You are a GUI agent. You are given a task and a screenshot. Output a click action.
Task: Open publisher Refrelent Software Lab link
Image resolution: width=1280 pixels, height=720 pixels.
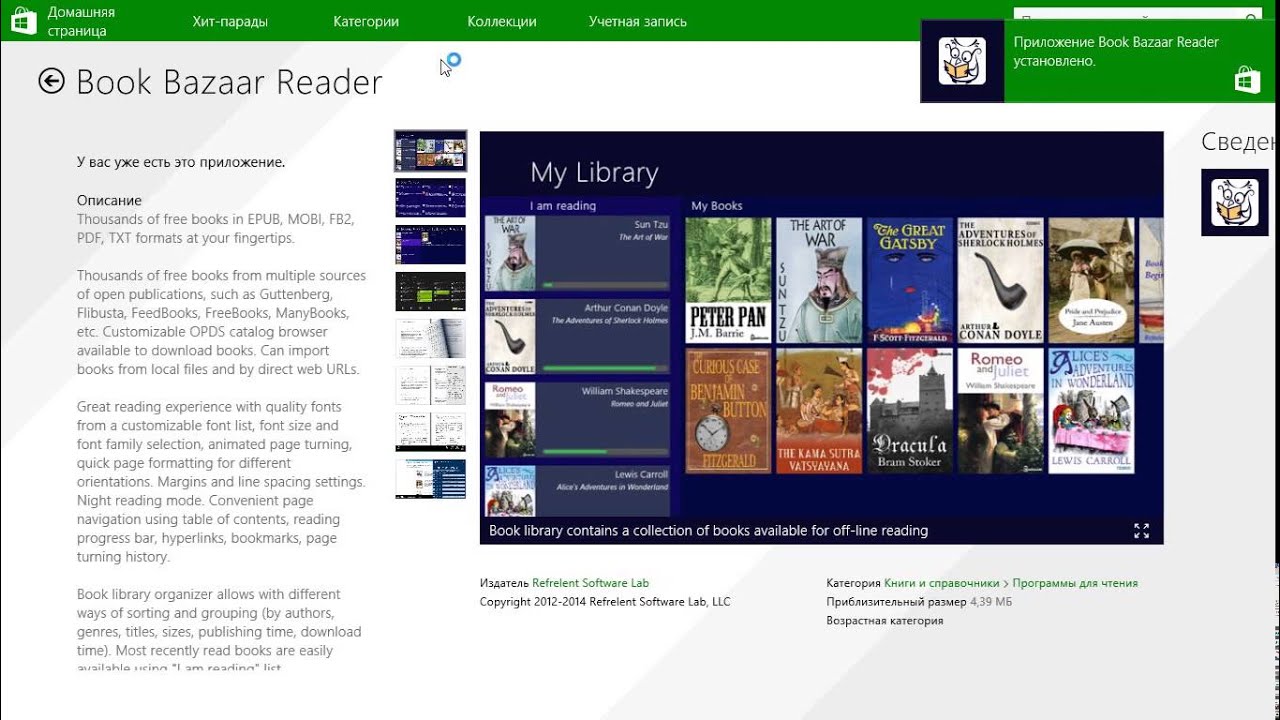590,583
